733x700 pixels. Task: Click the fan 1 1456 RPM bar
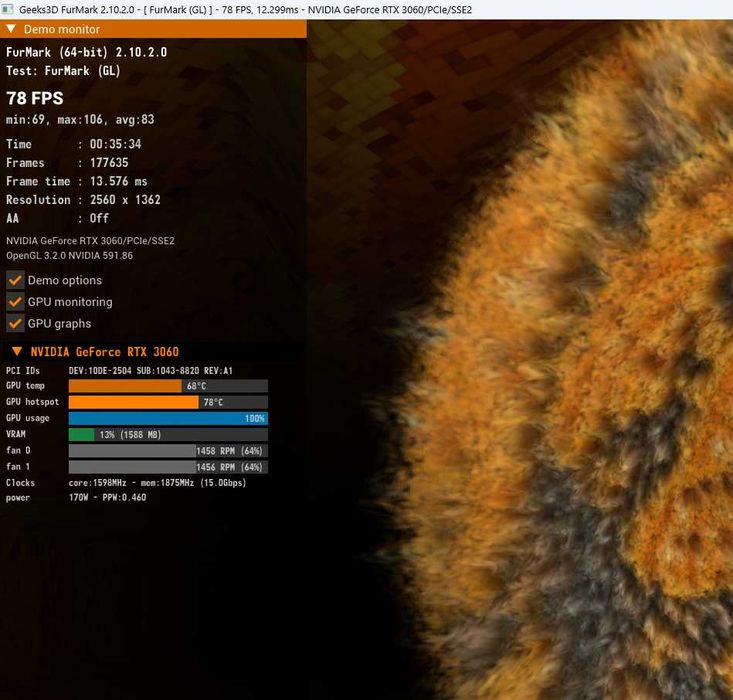coord(168,467)
